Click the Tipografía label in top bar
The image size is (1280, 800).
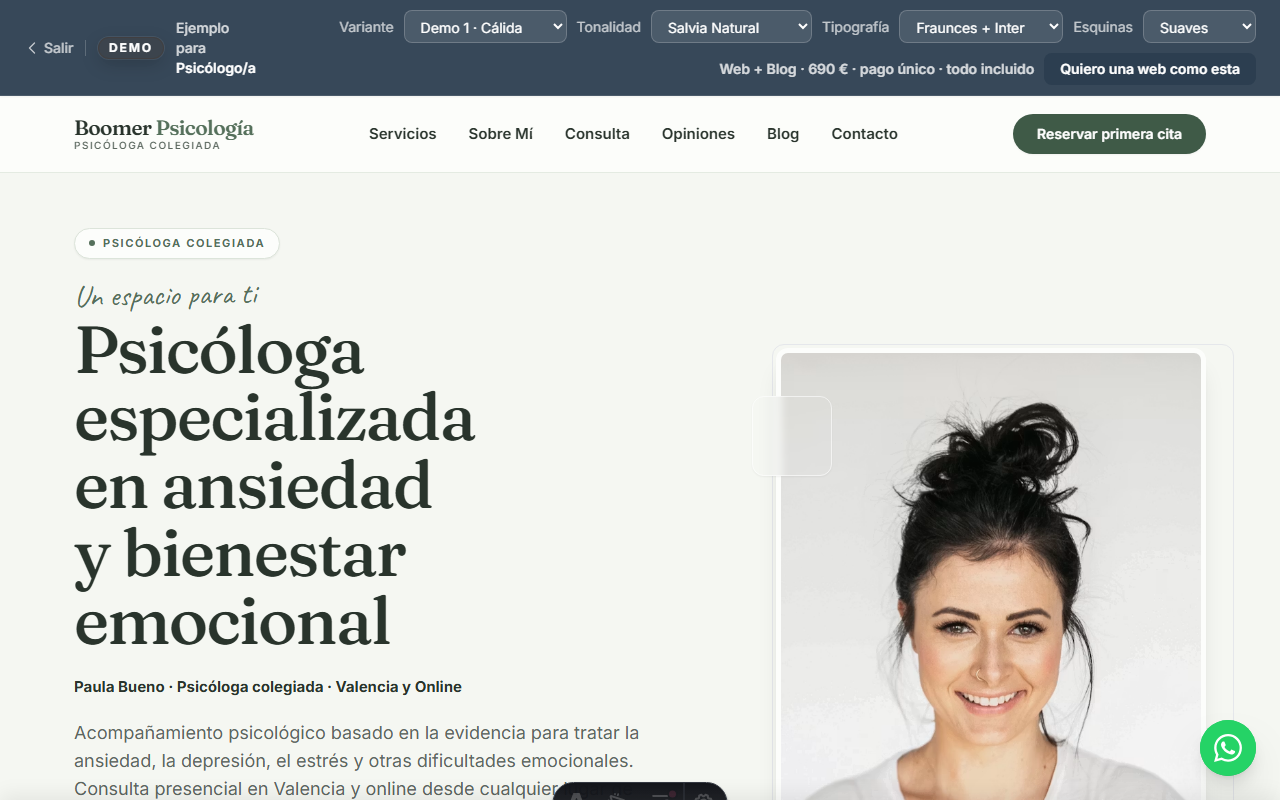[855, 27]
